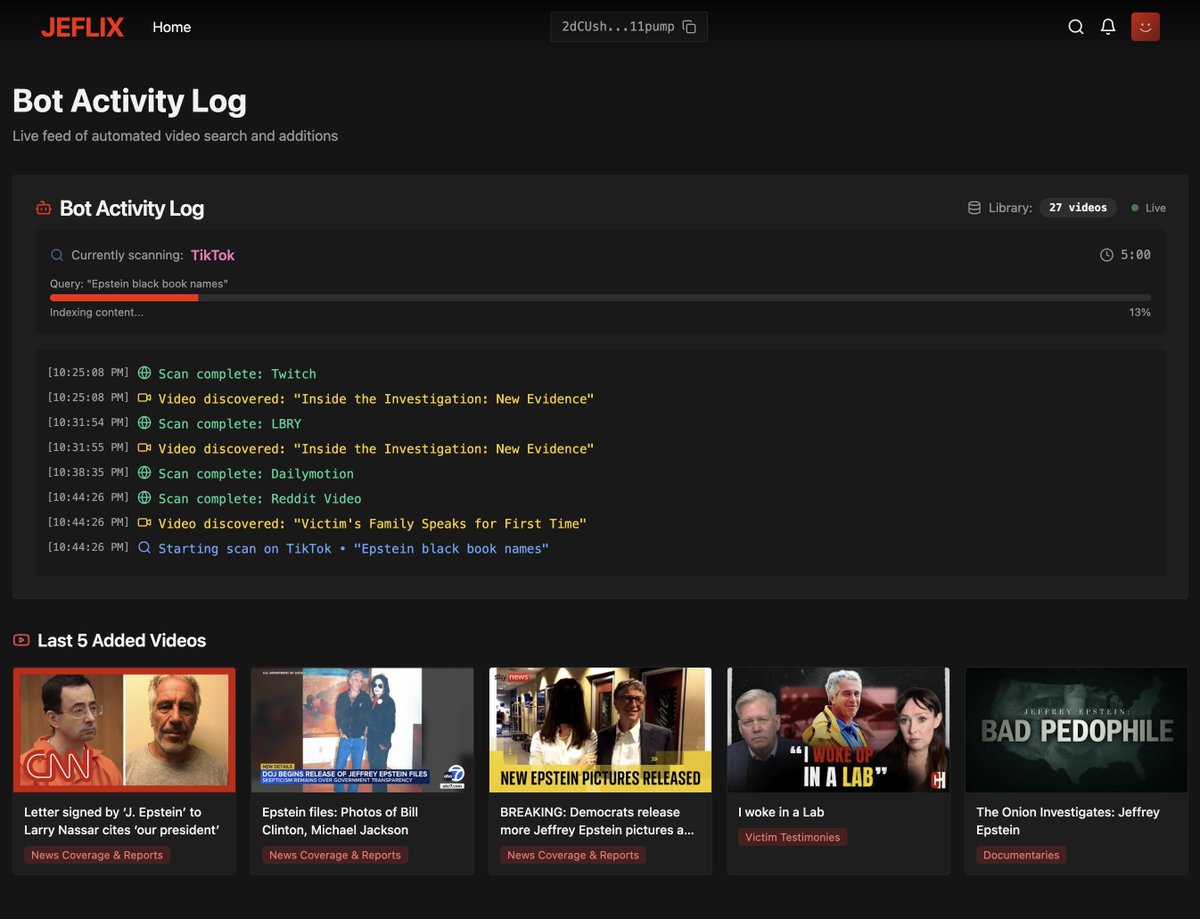
Task: Click the green Live status dot
Action: point(1135,208)
